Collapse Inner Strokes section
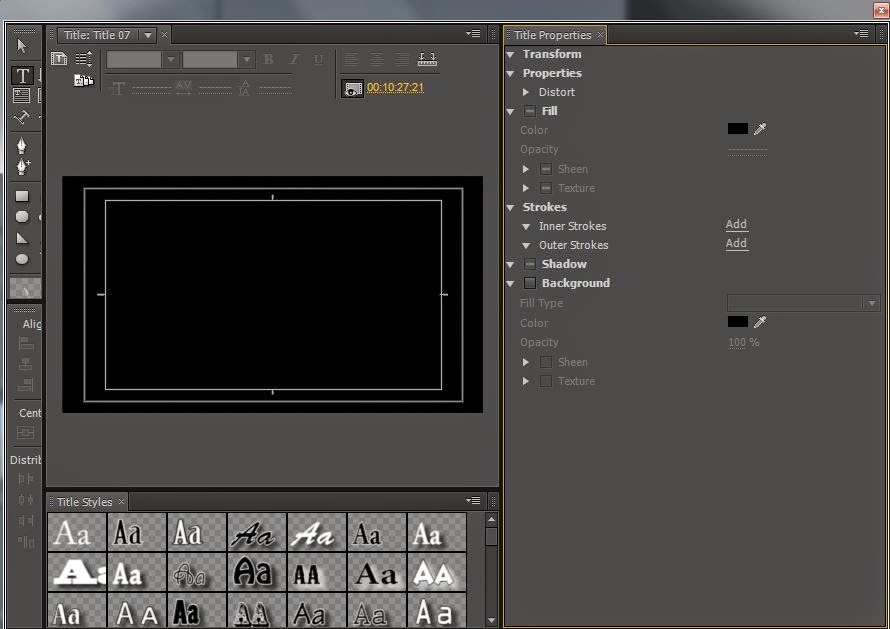Viewport: 890px width, 629px height. point(526,227)
